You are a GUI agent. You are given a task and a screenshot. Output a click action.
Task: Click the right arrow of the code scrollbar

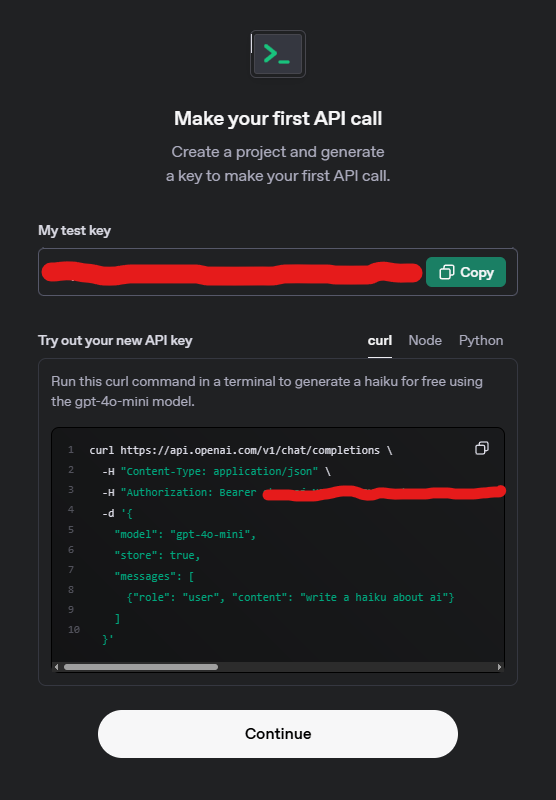click(x=499, y=667)
